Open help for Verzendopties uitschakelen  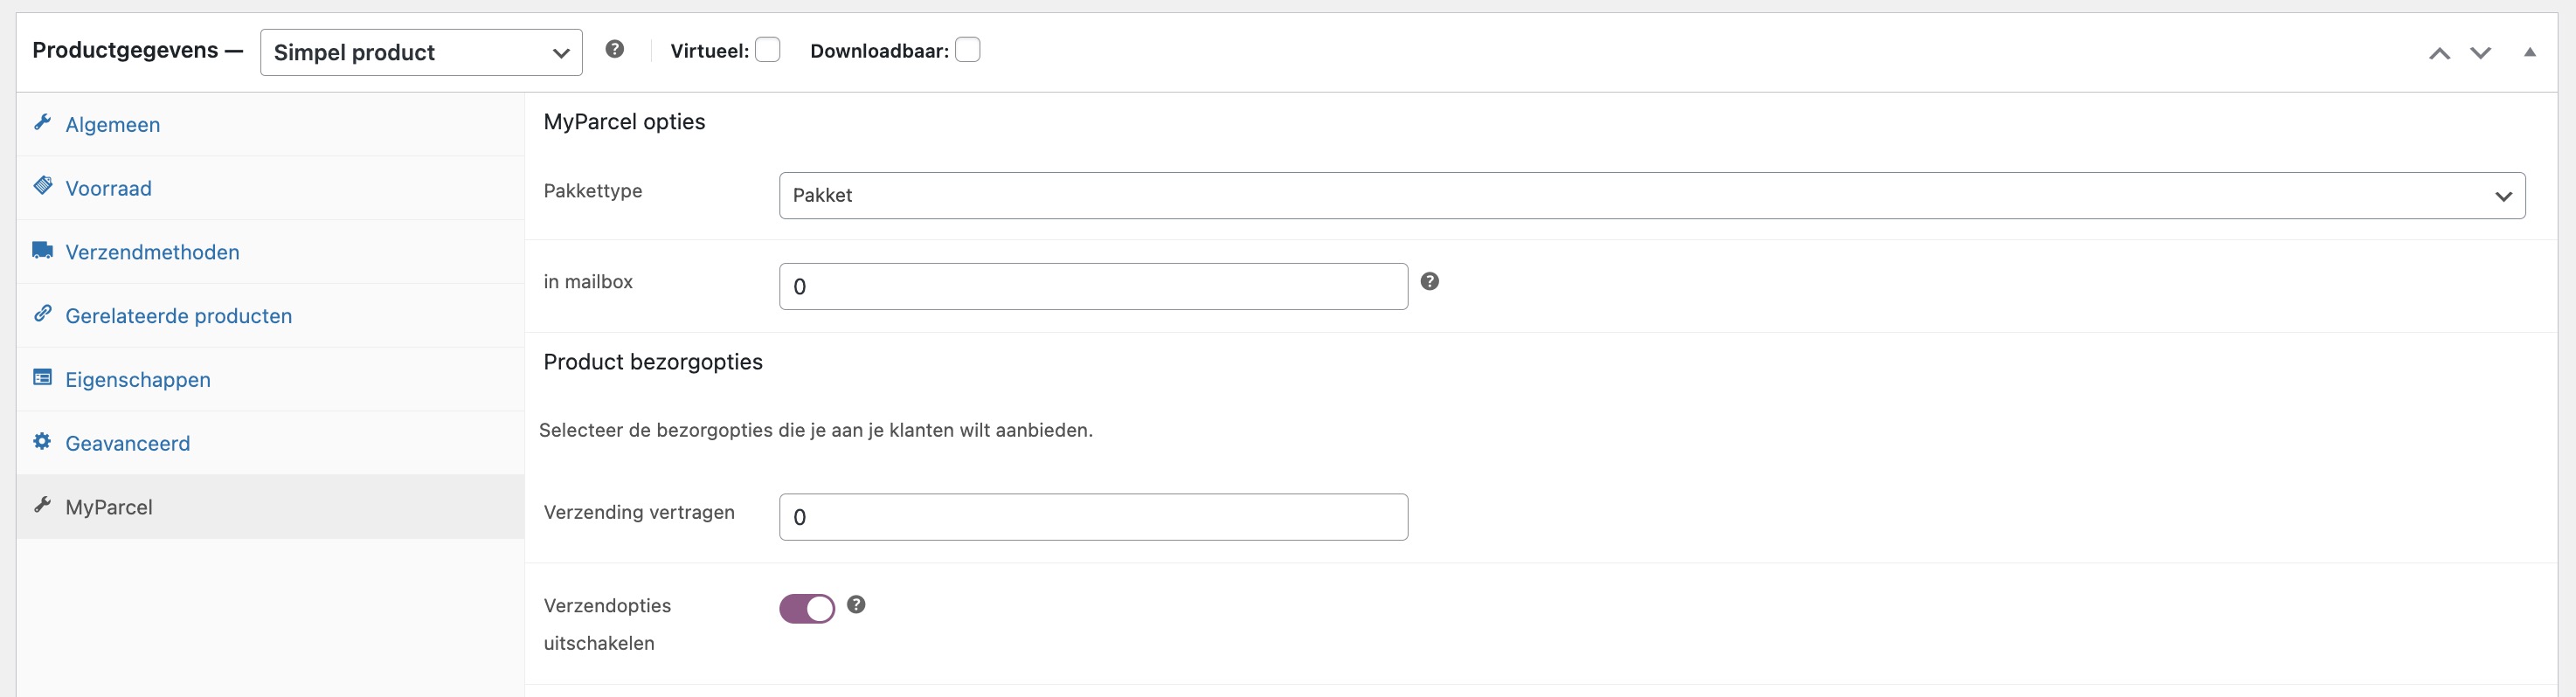click(856, 604)
